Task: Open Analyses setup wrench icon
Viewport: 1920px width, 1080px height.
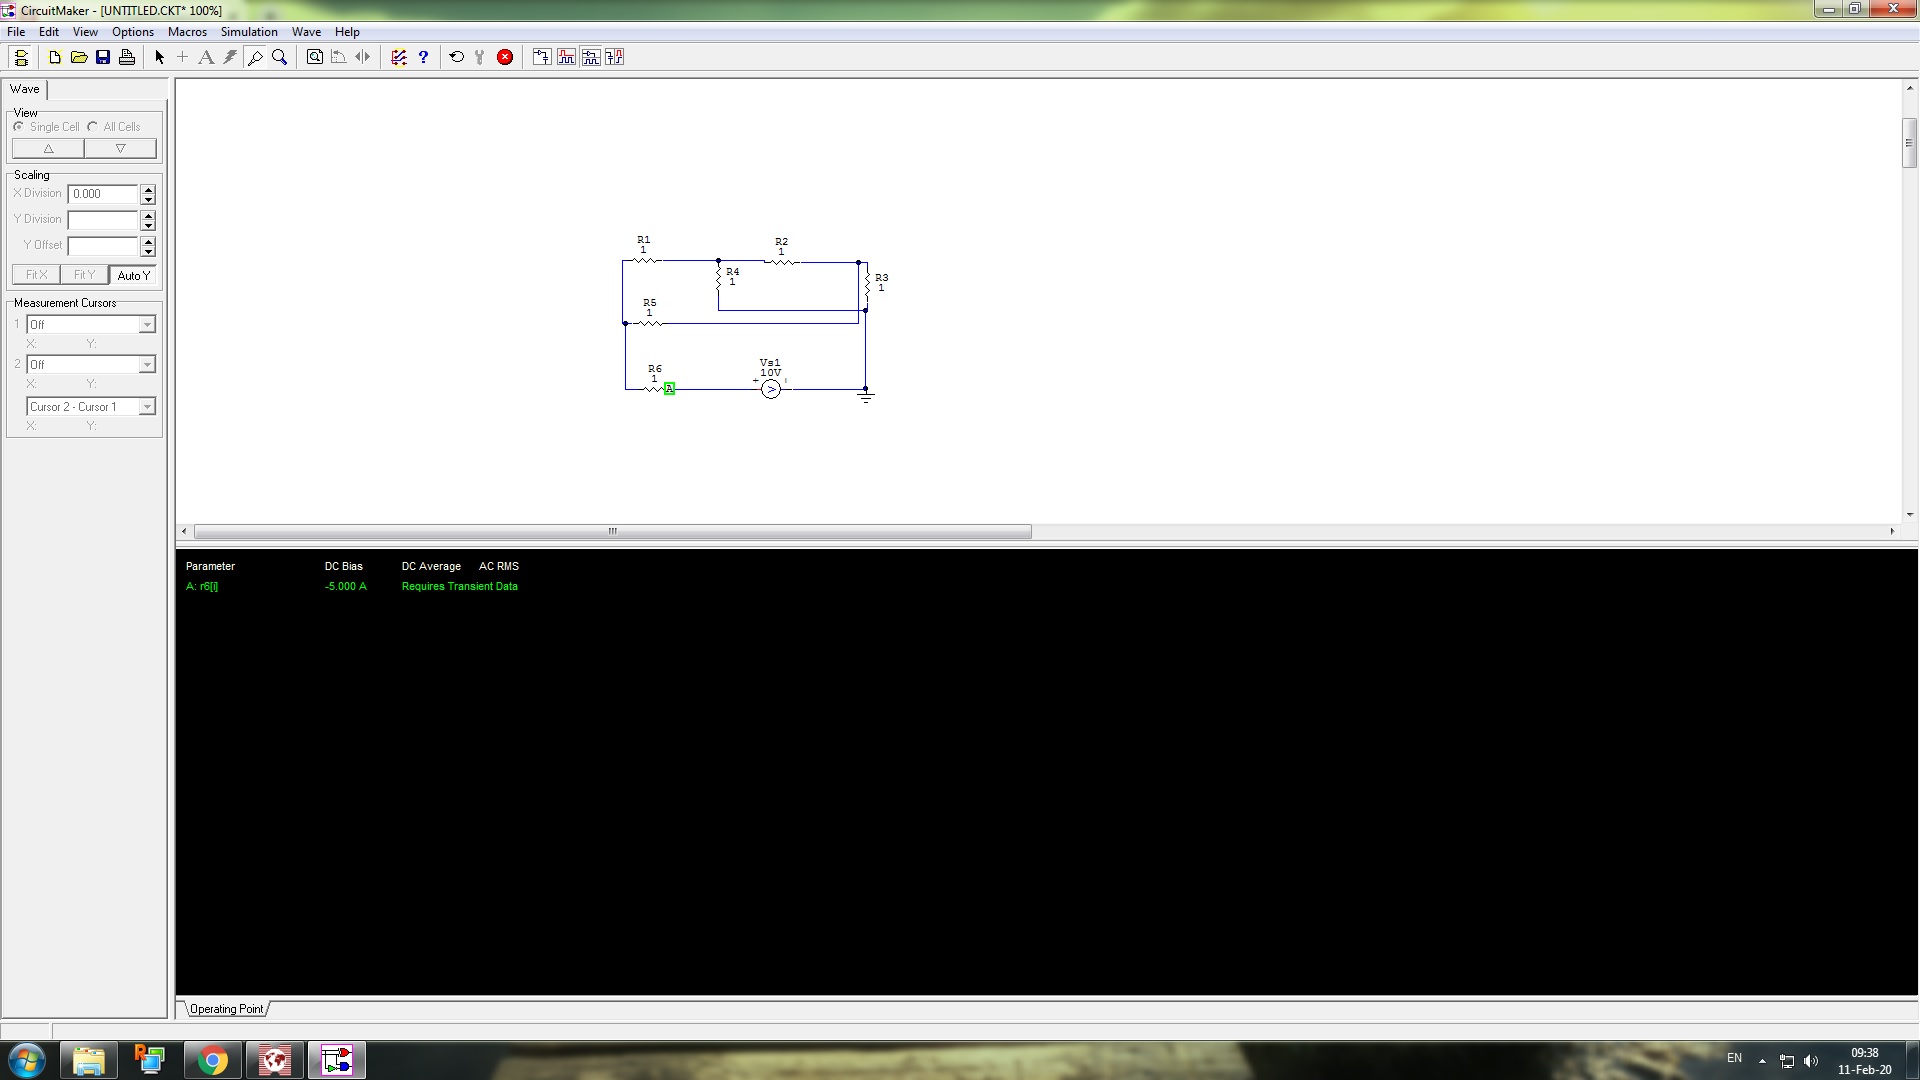Action: point(480,57)
